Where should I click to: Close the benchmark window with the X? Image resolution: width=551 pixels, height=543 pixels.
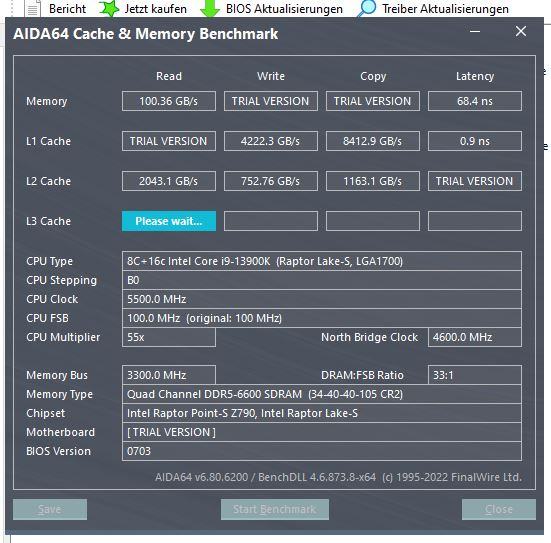pos(521,31)
